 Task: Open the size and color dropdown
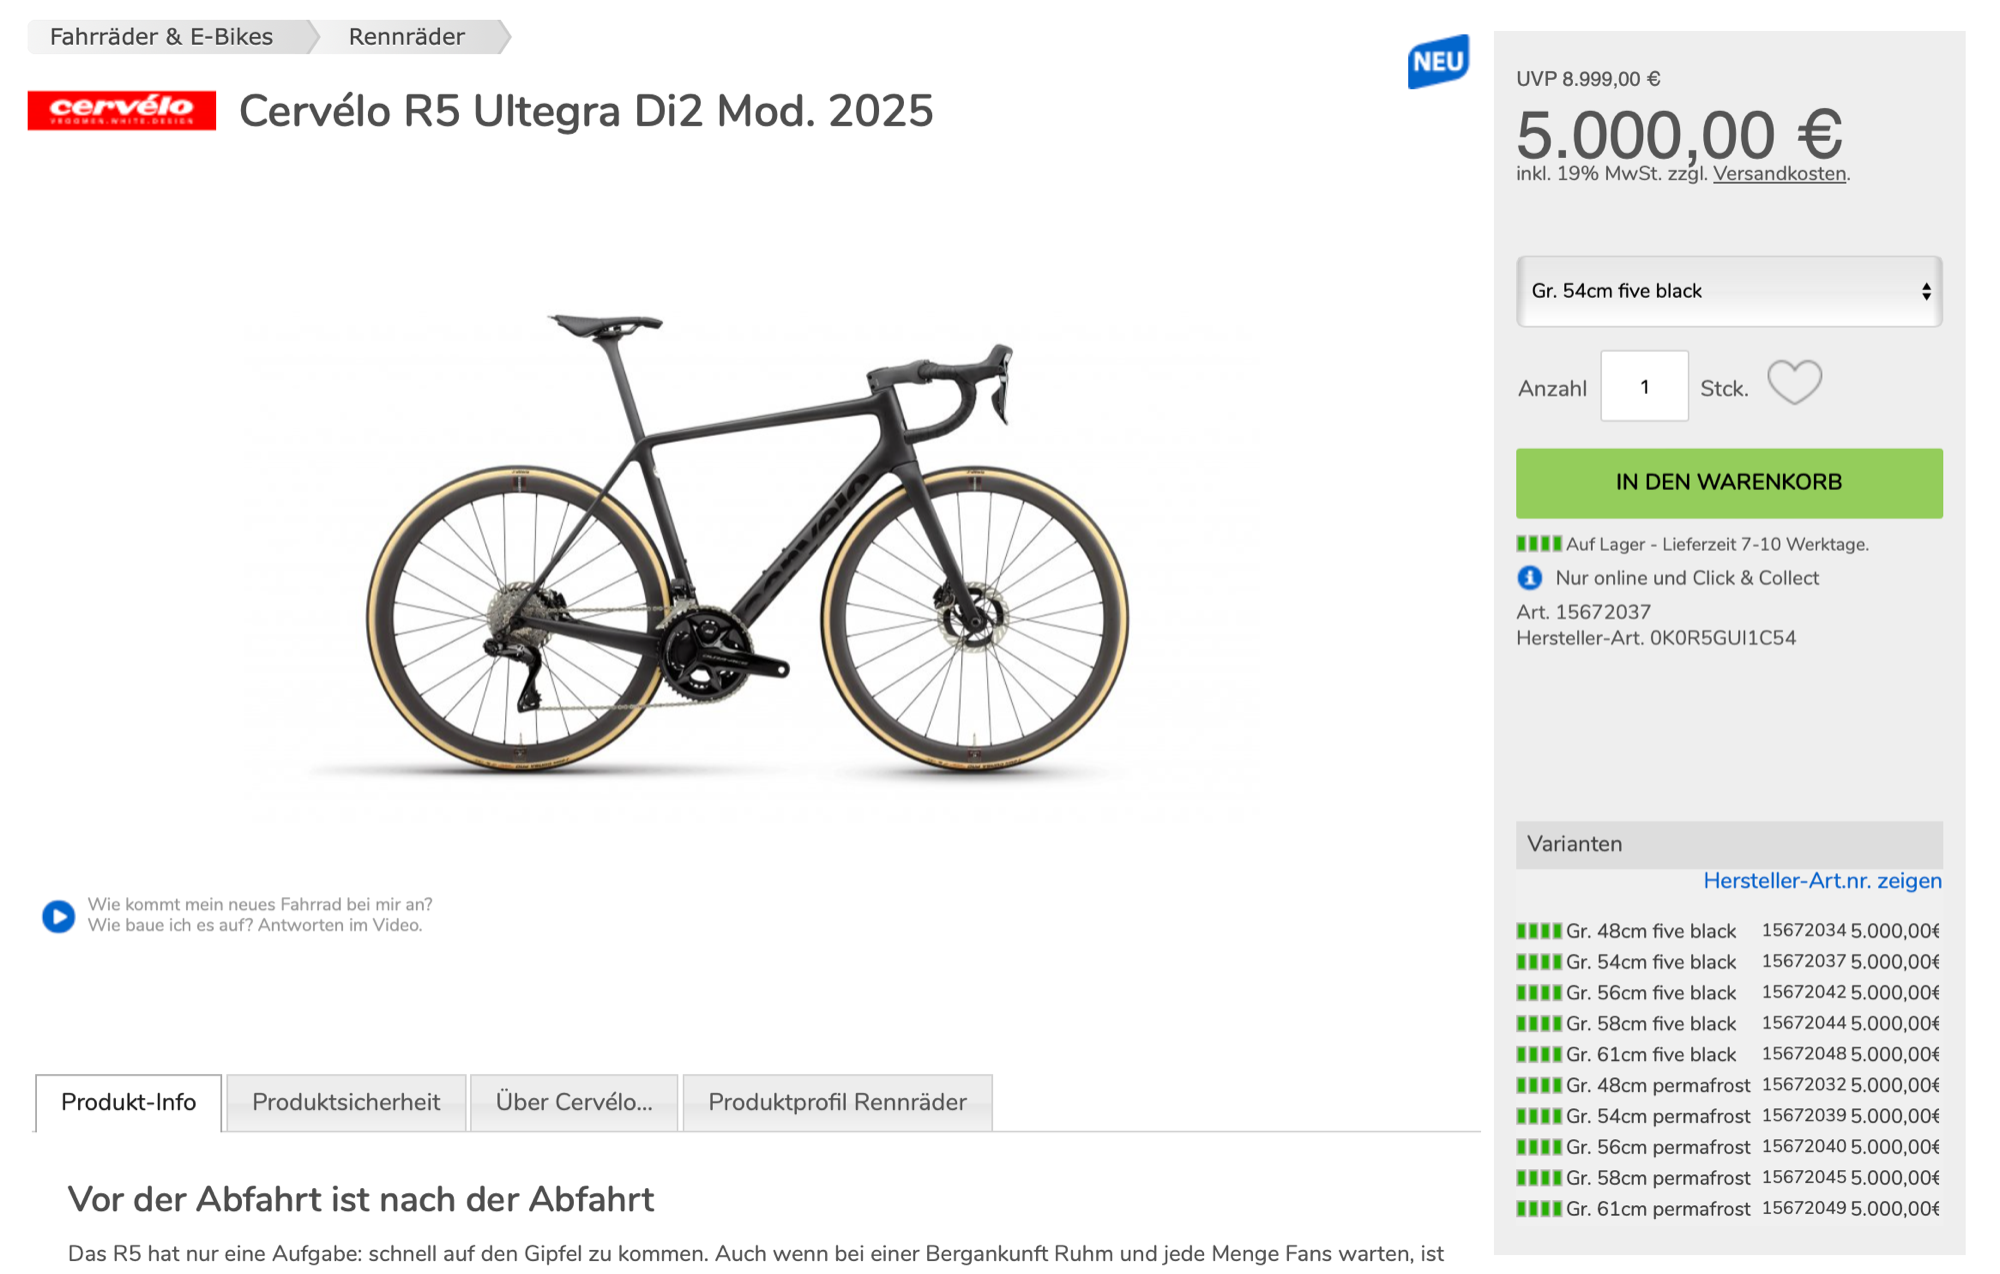[1728, 291]
